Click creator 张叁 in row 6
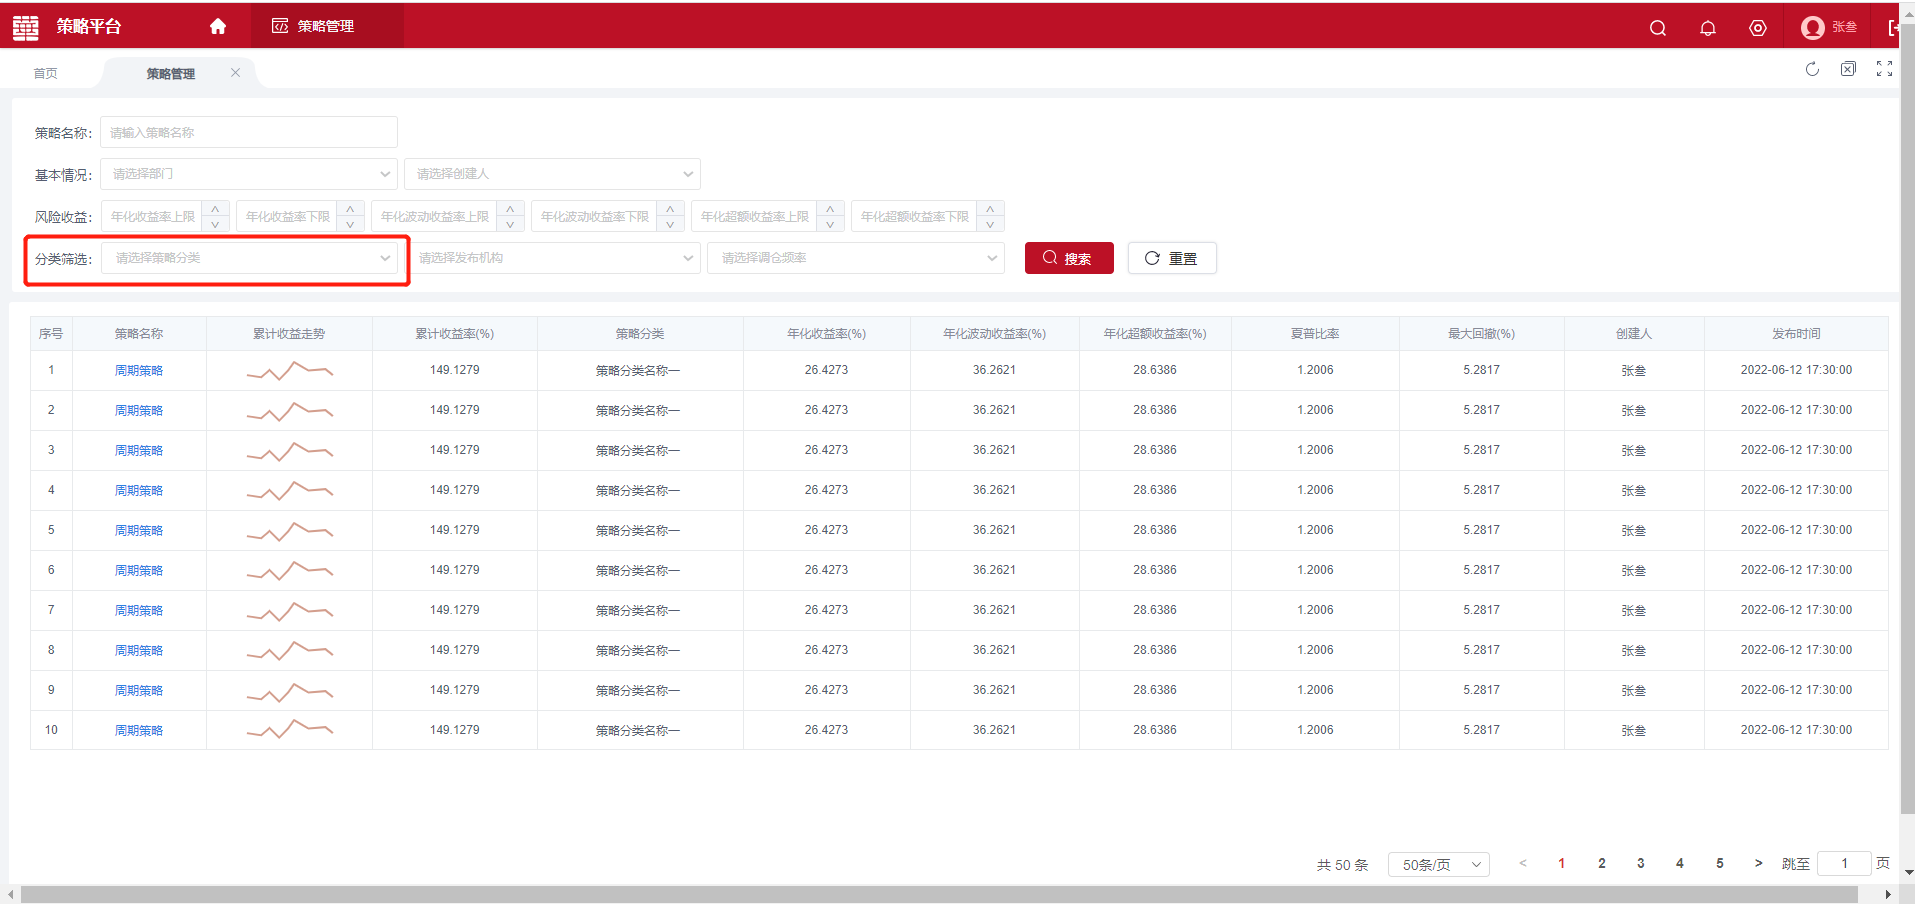Screen dimensions: 1915x904 point(1634,570)
